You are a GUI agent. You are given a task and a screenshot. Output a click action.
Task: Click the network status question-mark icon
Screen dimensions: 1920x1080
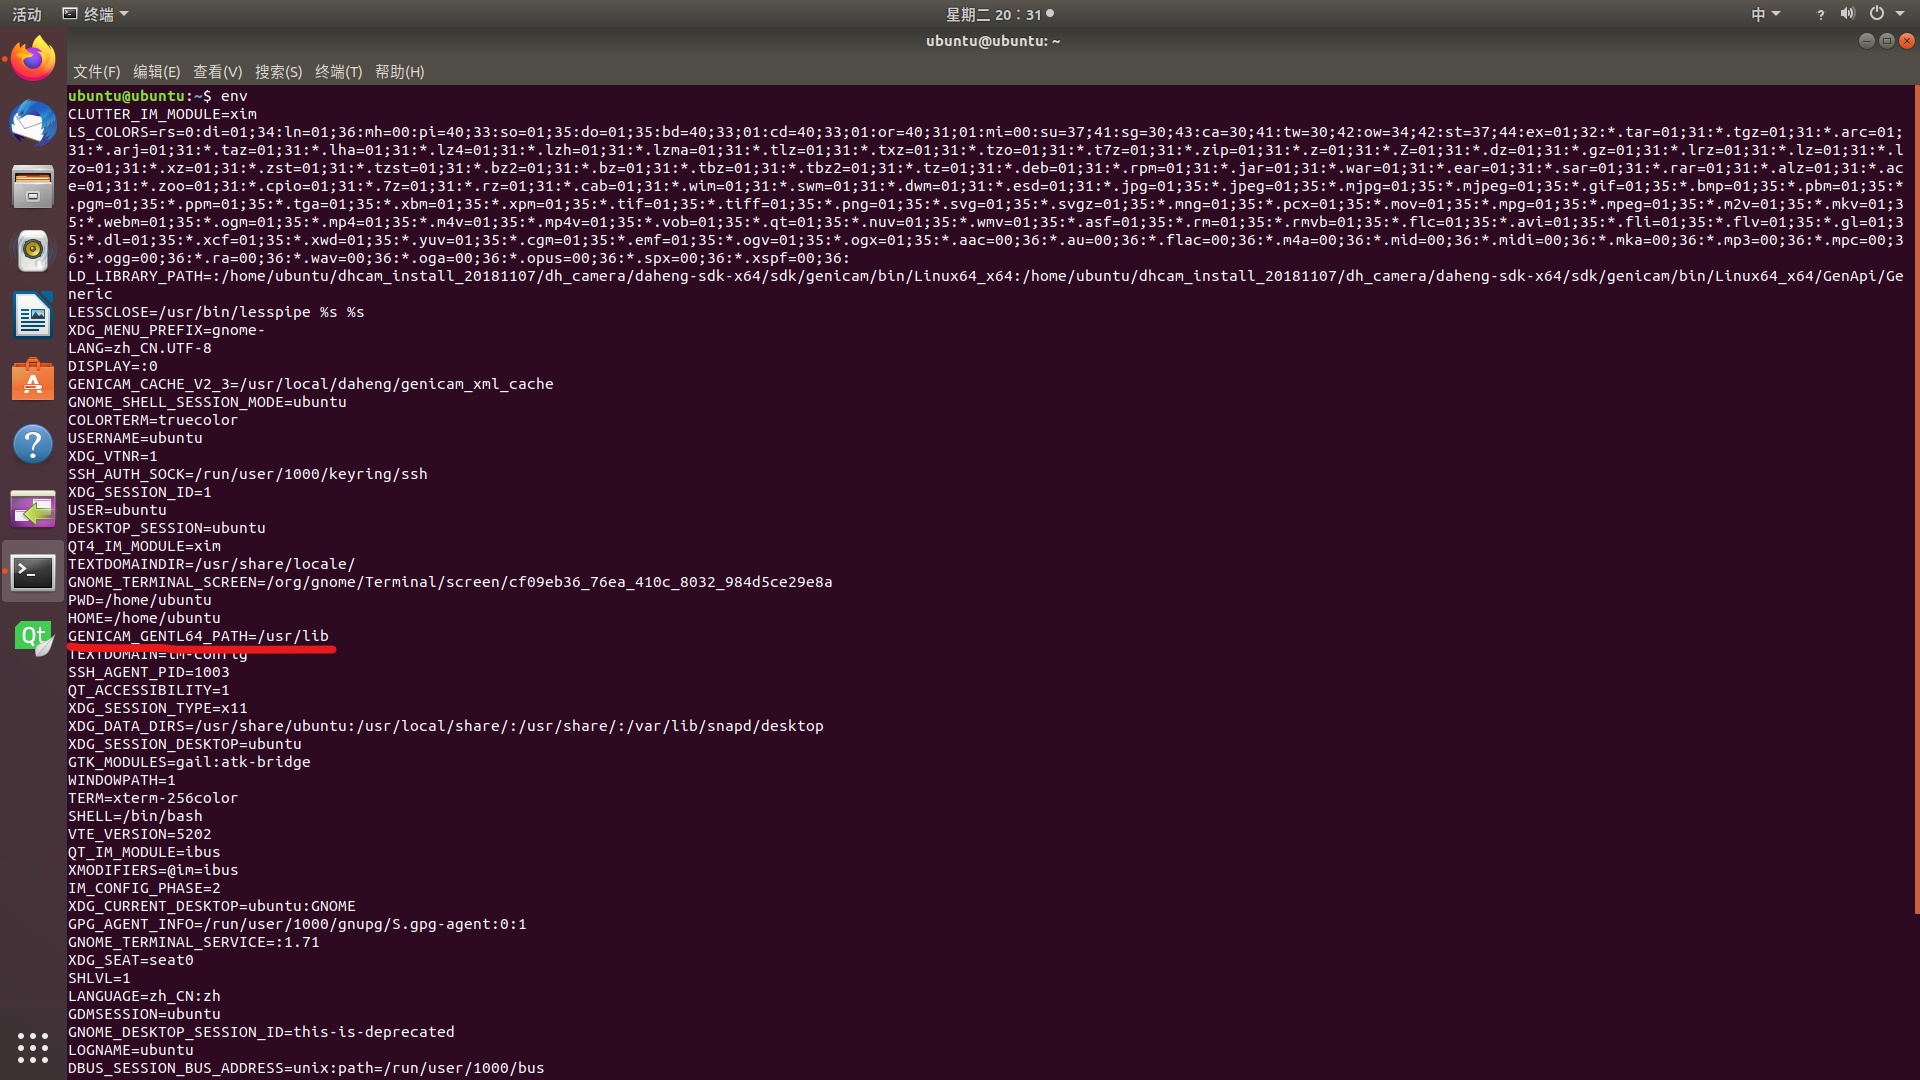point(1820,14)
